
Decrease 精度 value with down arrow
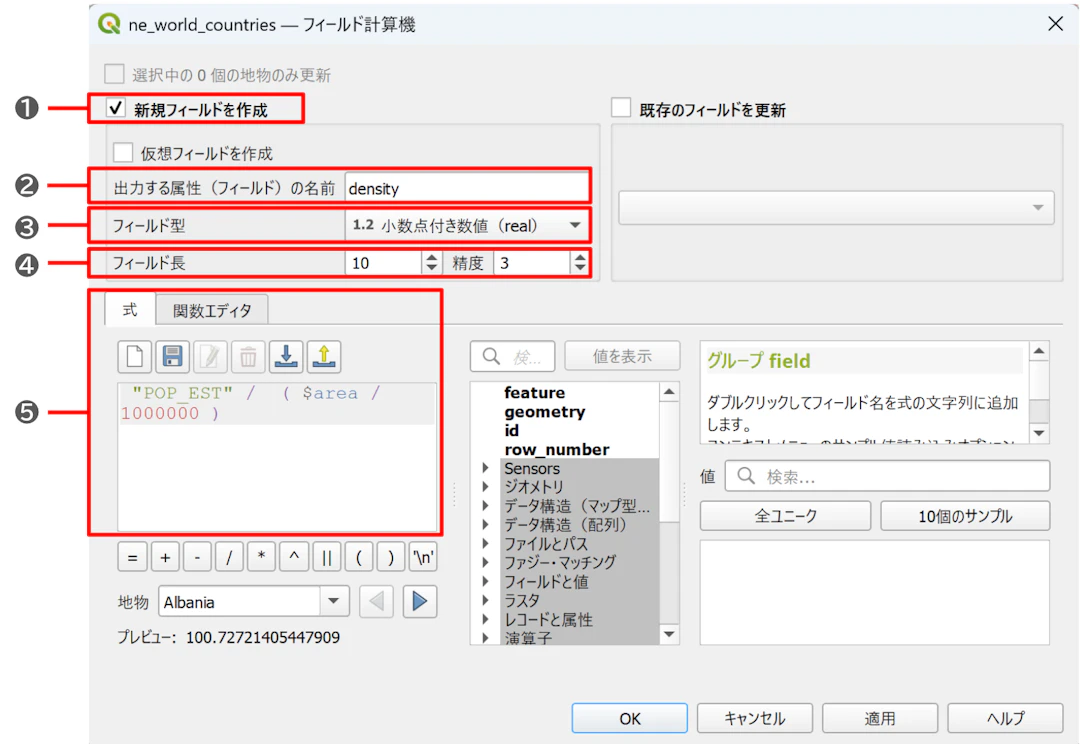[x=580, y=268]
